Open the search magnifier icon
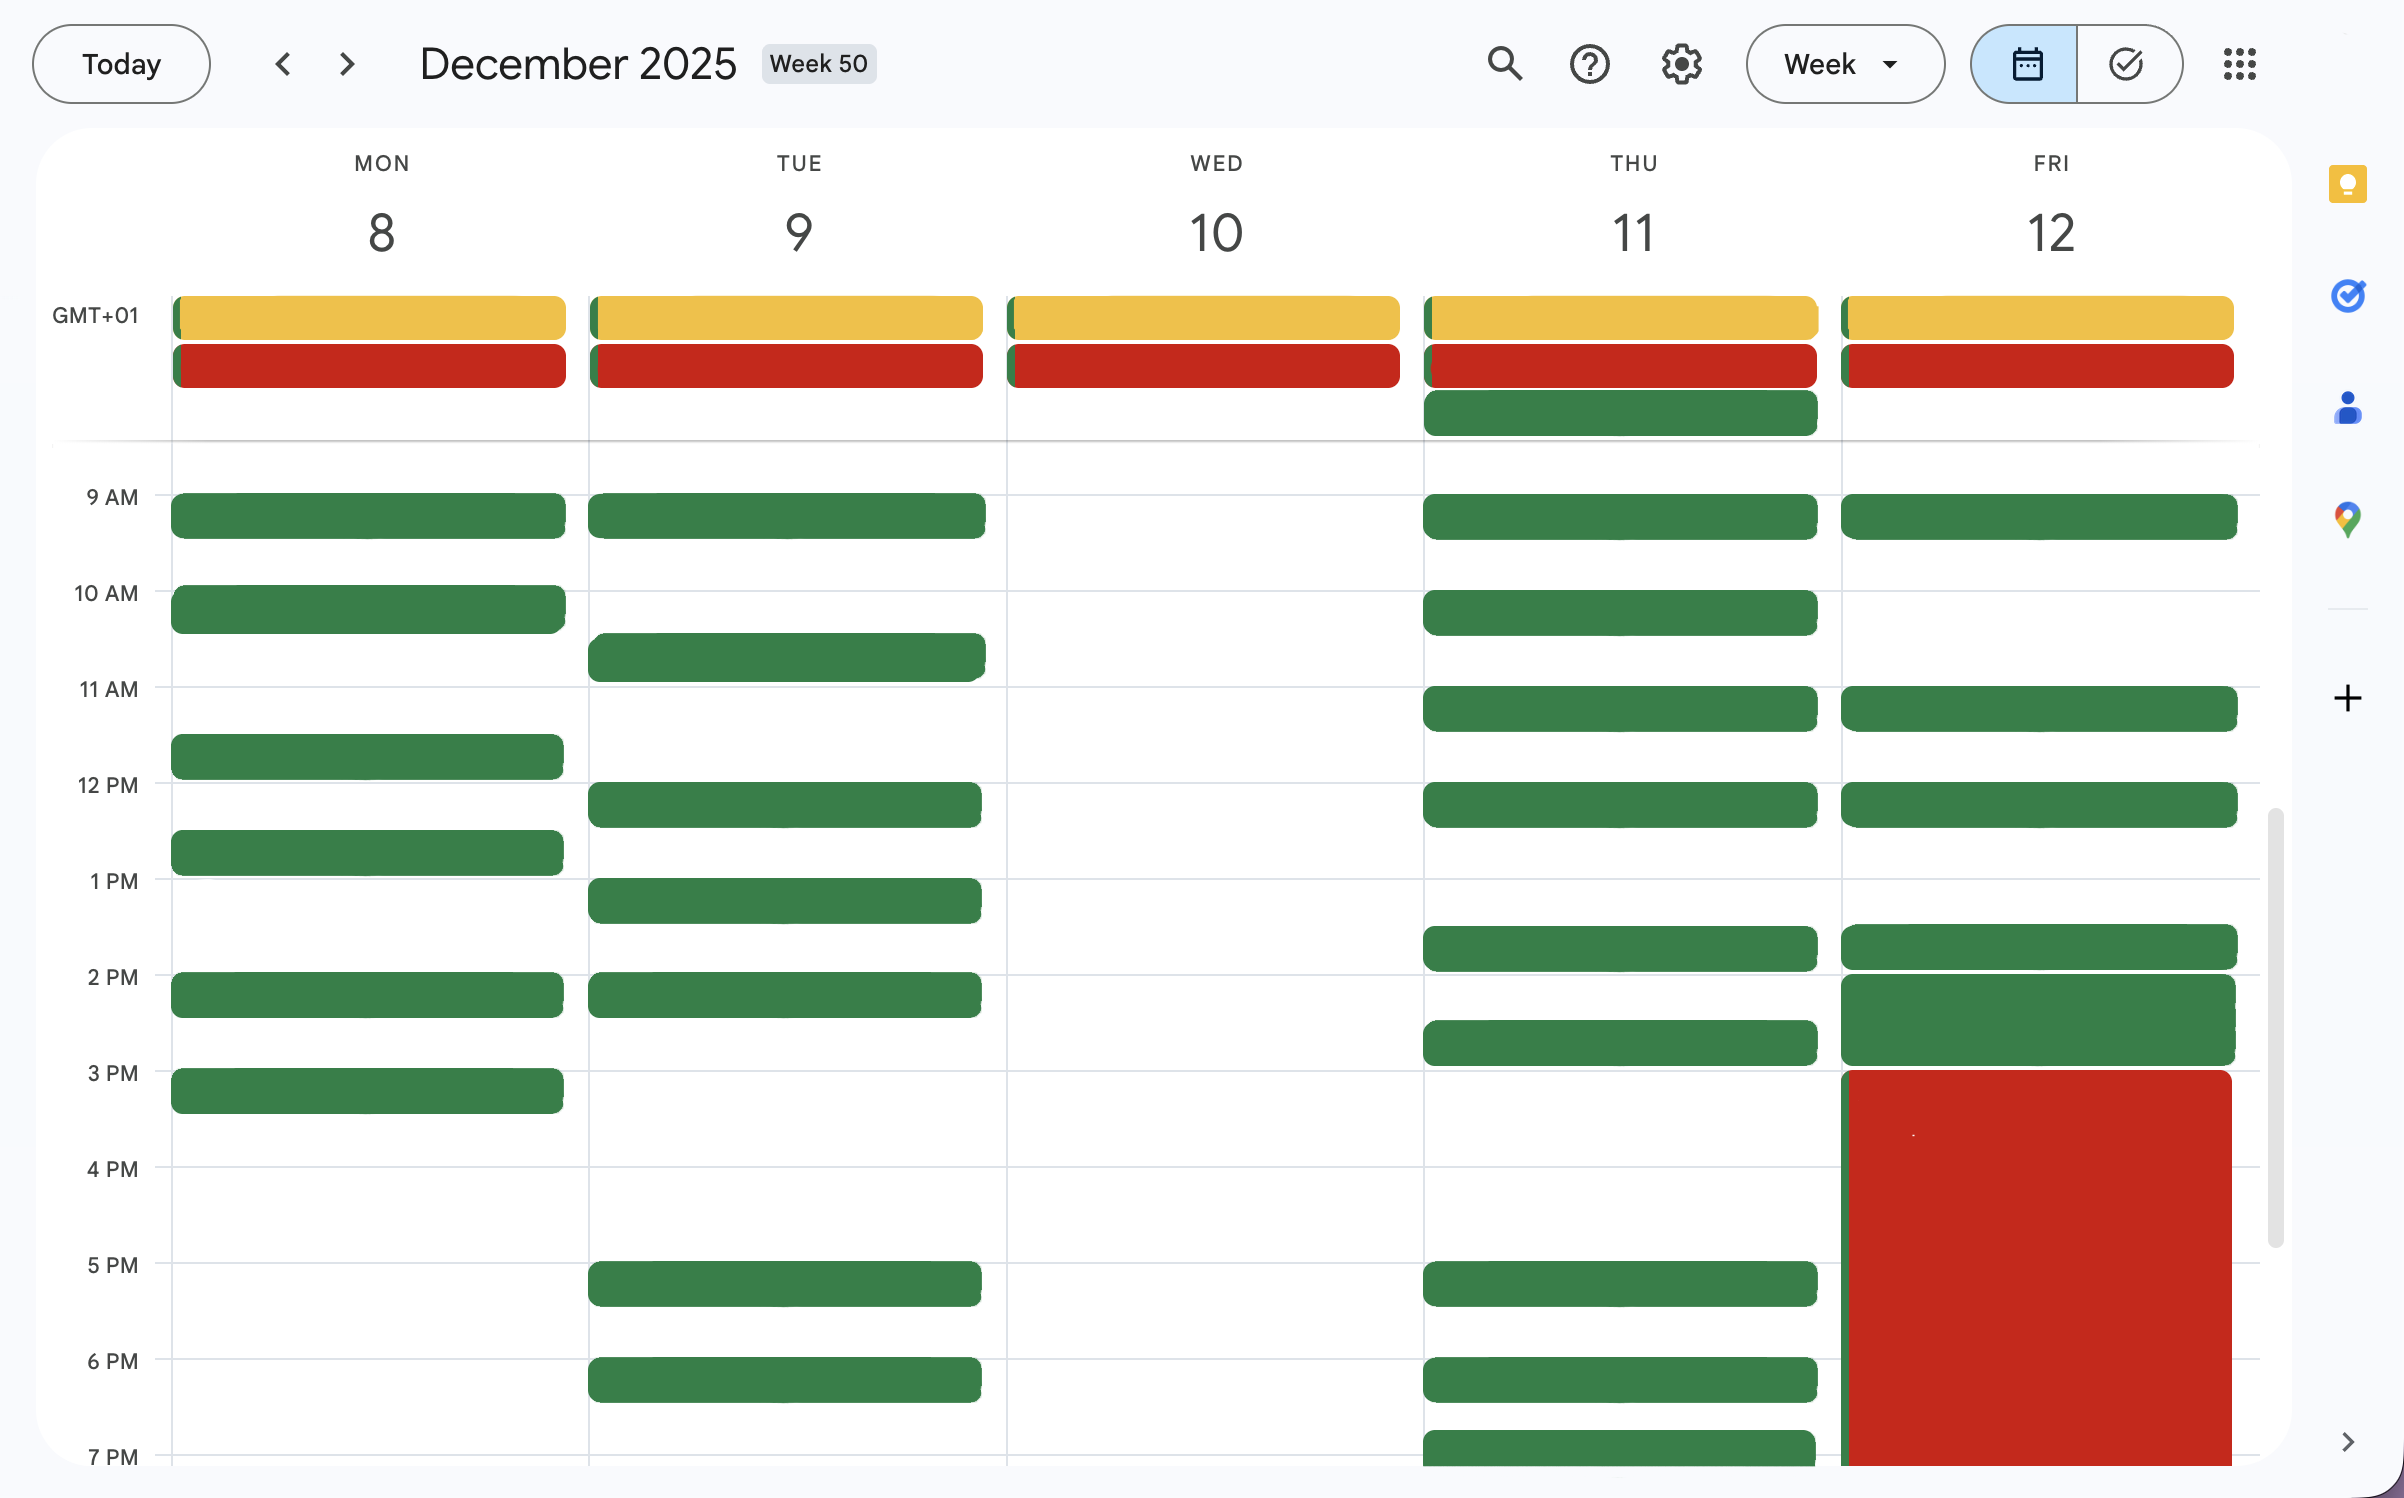 click(1504, 64)
